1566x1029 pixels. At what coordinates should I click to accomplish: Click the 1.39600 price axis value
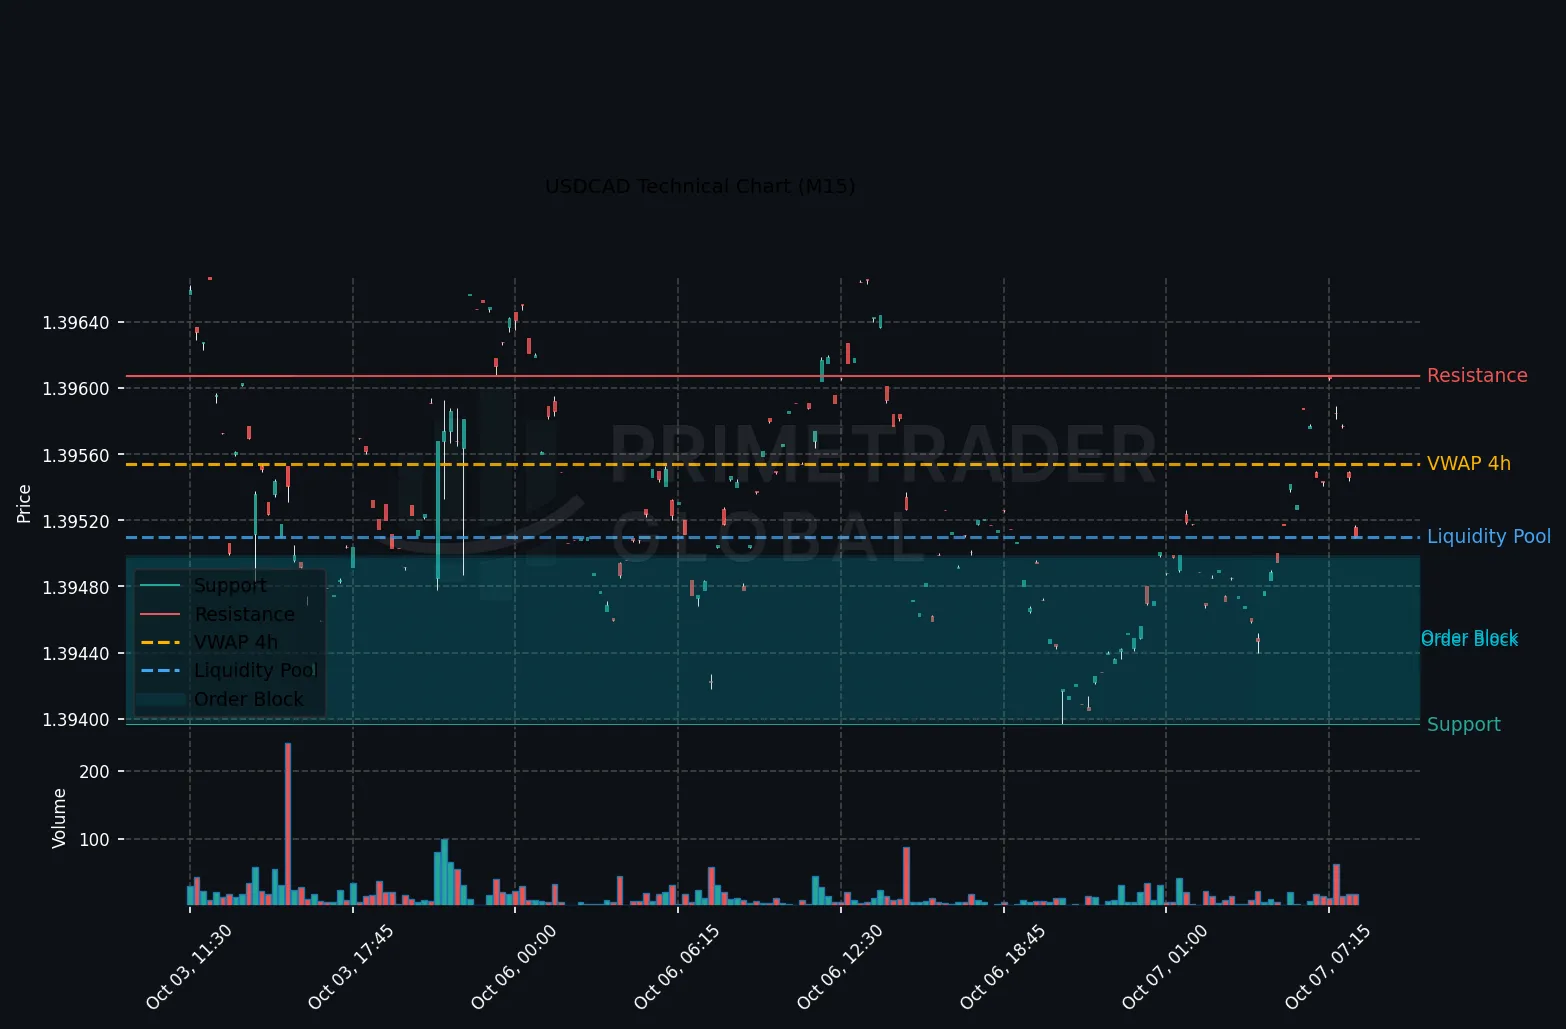[x=76, y=389]
